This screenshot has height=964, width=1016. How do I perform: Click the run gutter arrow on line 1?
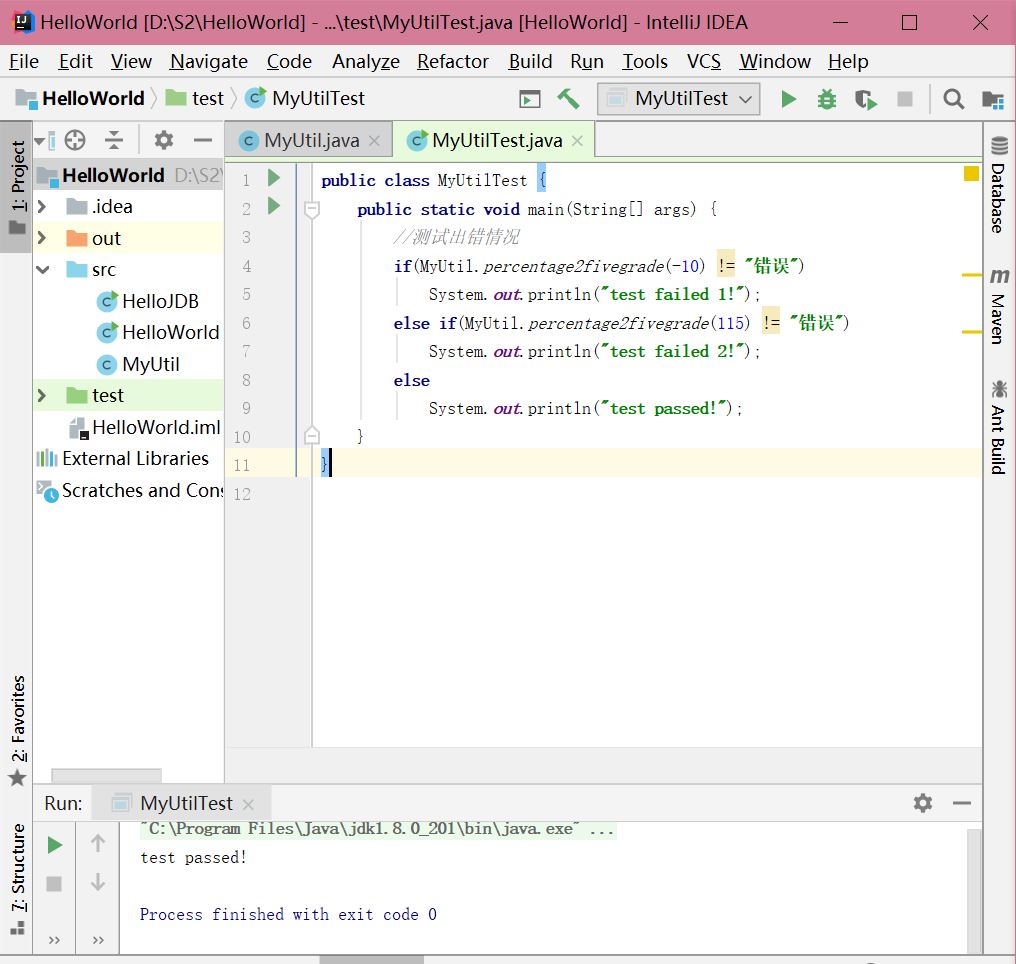point(274,178)
